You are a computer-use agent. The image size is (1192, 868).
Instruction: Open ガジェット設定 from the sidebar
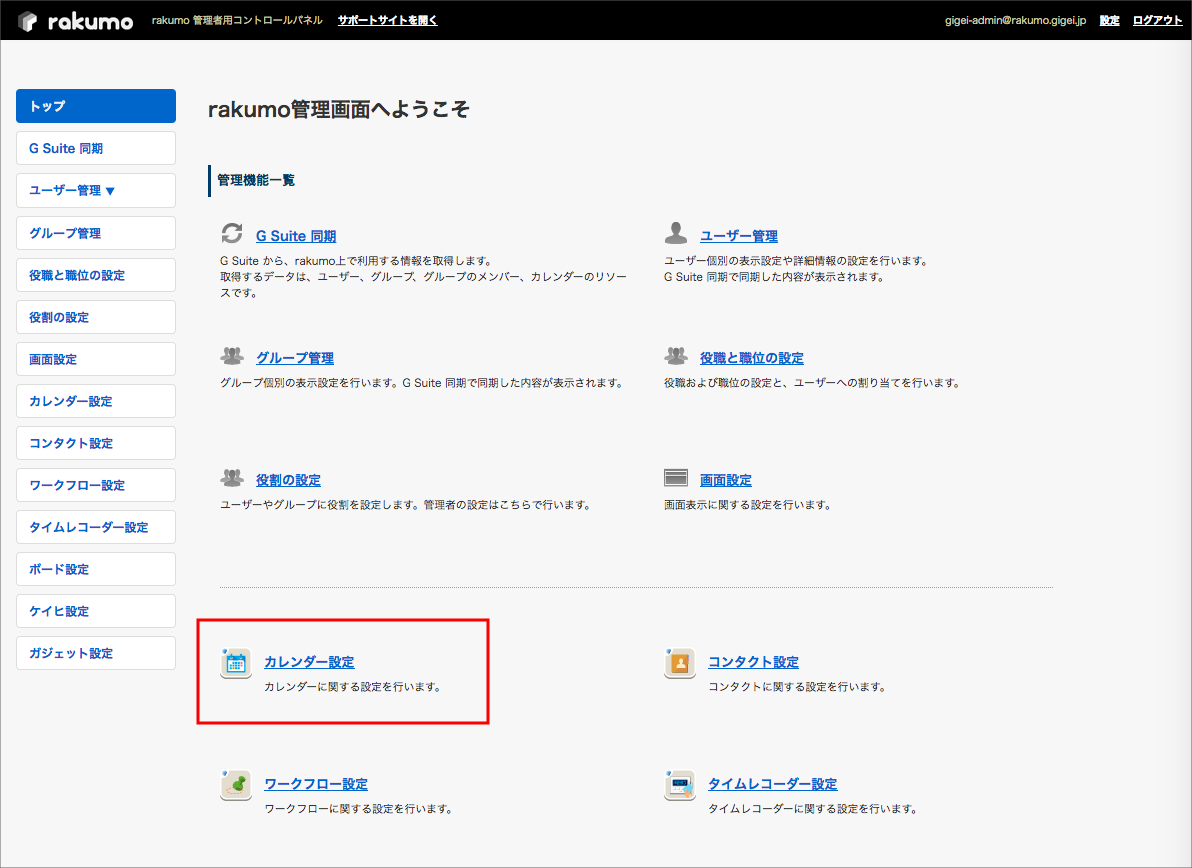pyautogui.click(x=96, y=653)
